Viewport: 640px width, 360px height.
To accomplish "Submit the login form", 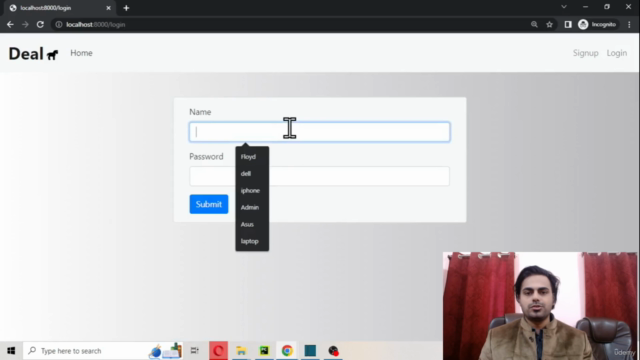I will pyautogui.click(x=209, y=204).
